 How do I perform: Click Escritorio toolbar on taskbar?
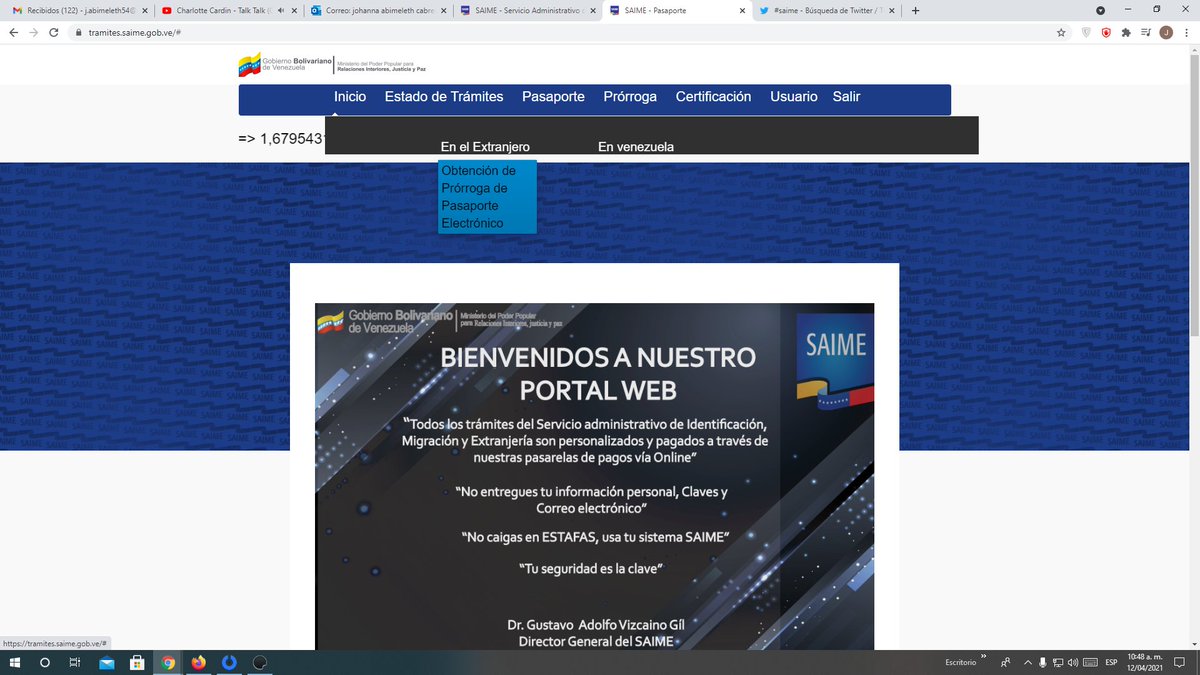(x=961, y=663)
